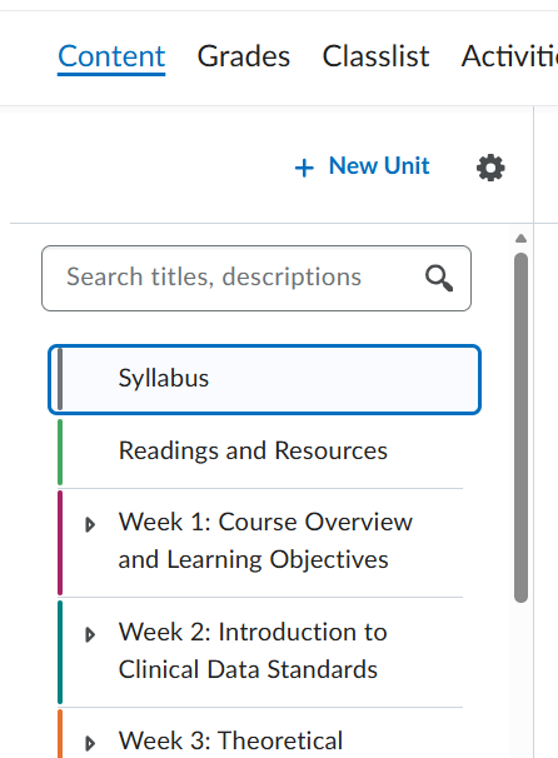The width and height of the screenshot is (558, 758).
Task: Select the Week 1 unit title text
Action: click(265, 541)
